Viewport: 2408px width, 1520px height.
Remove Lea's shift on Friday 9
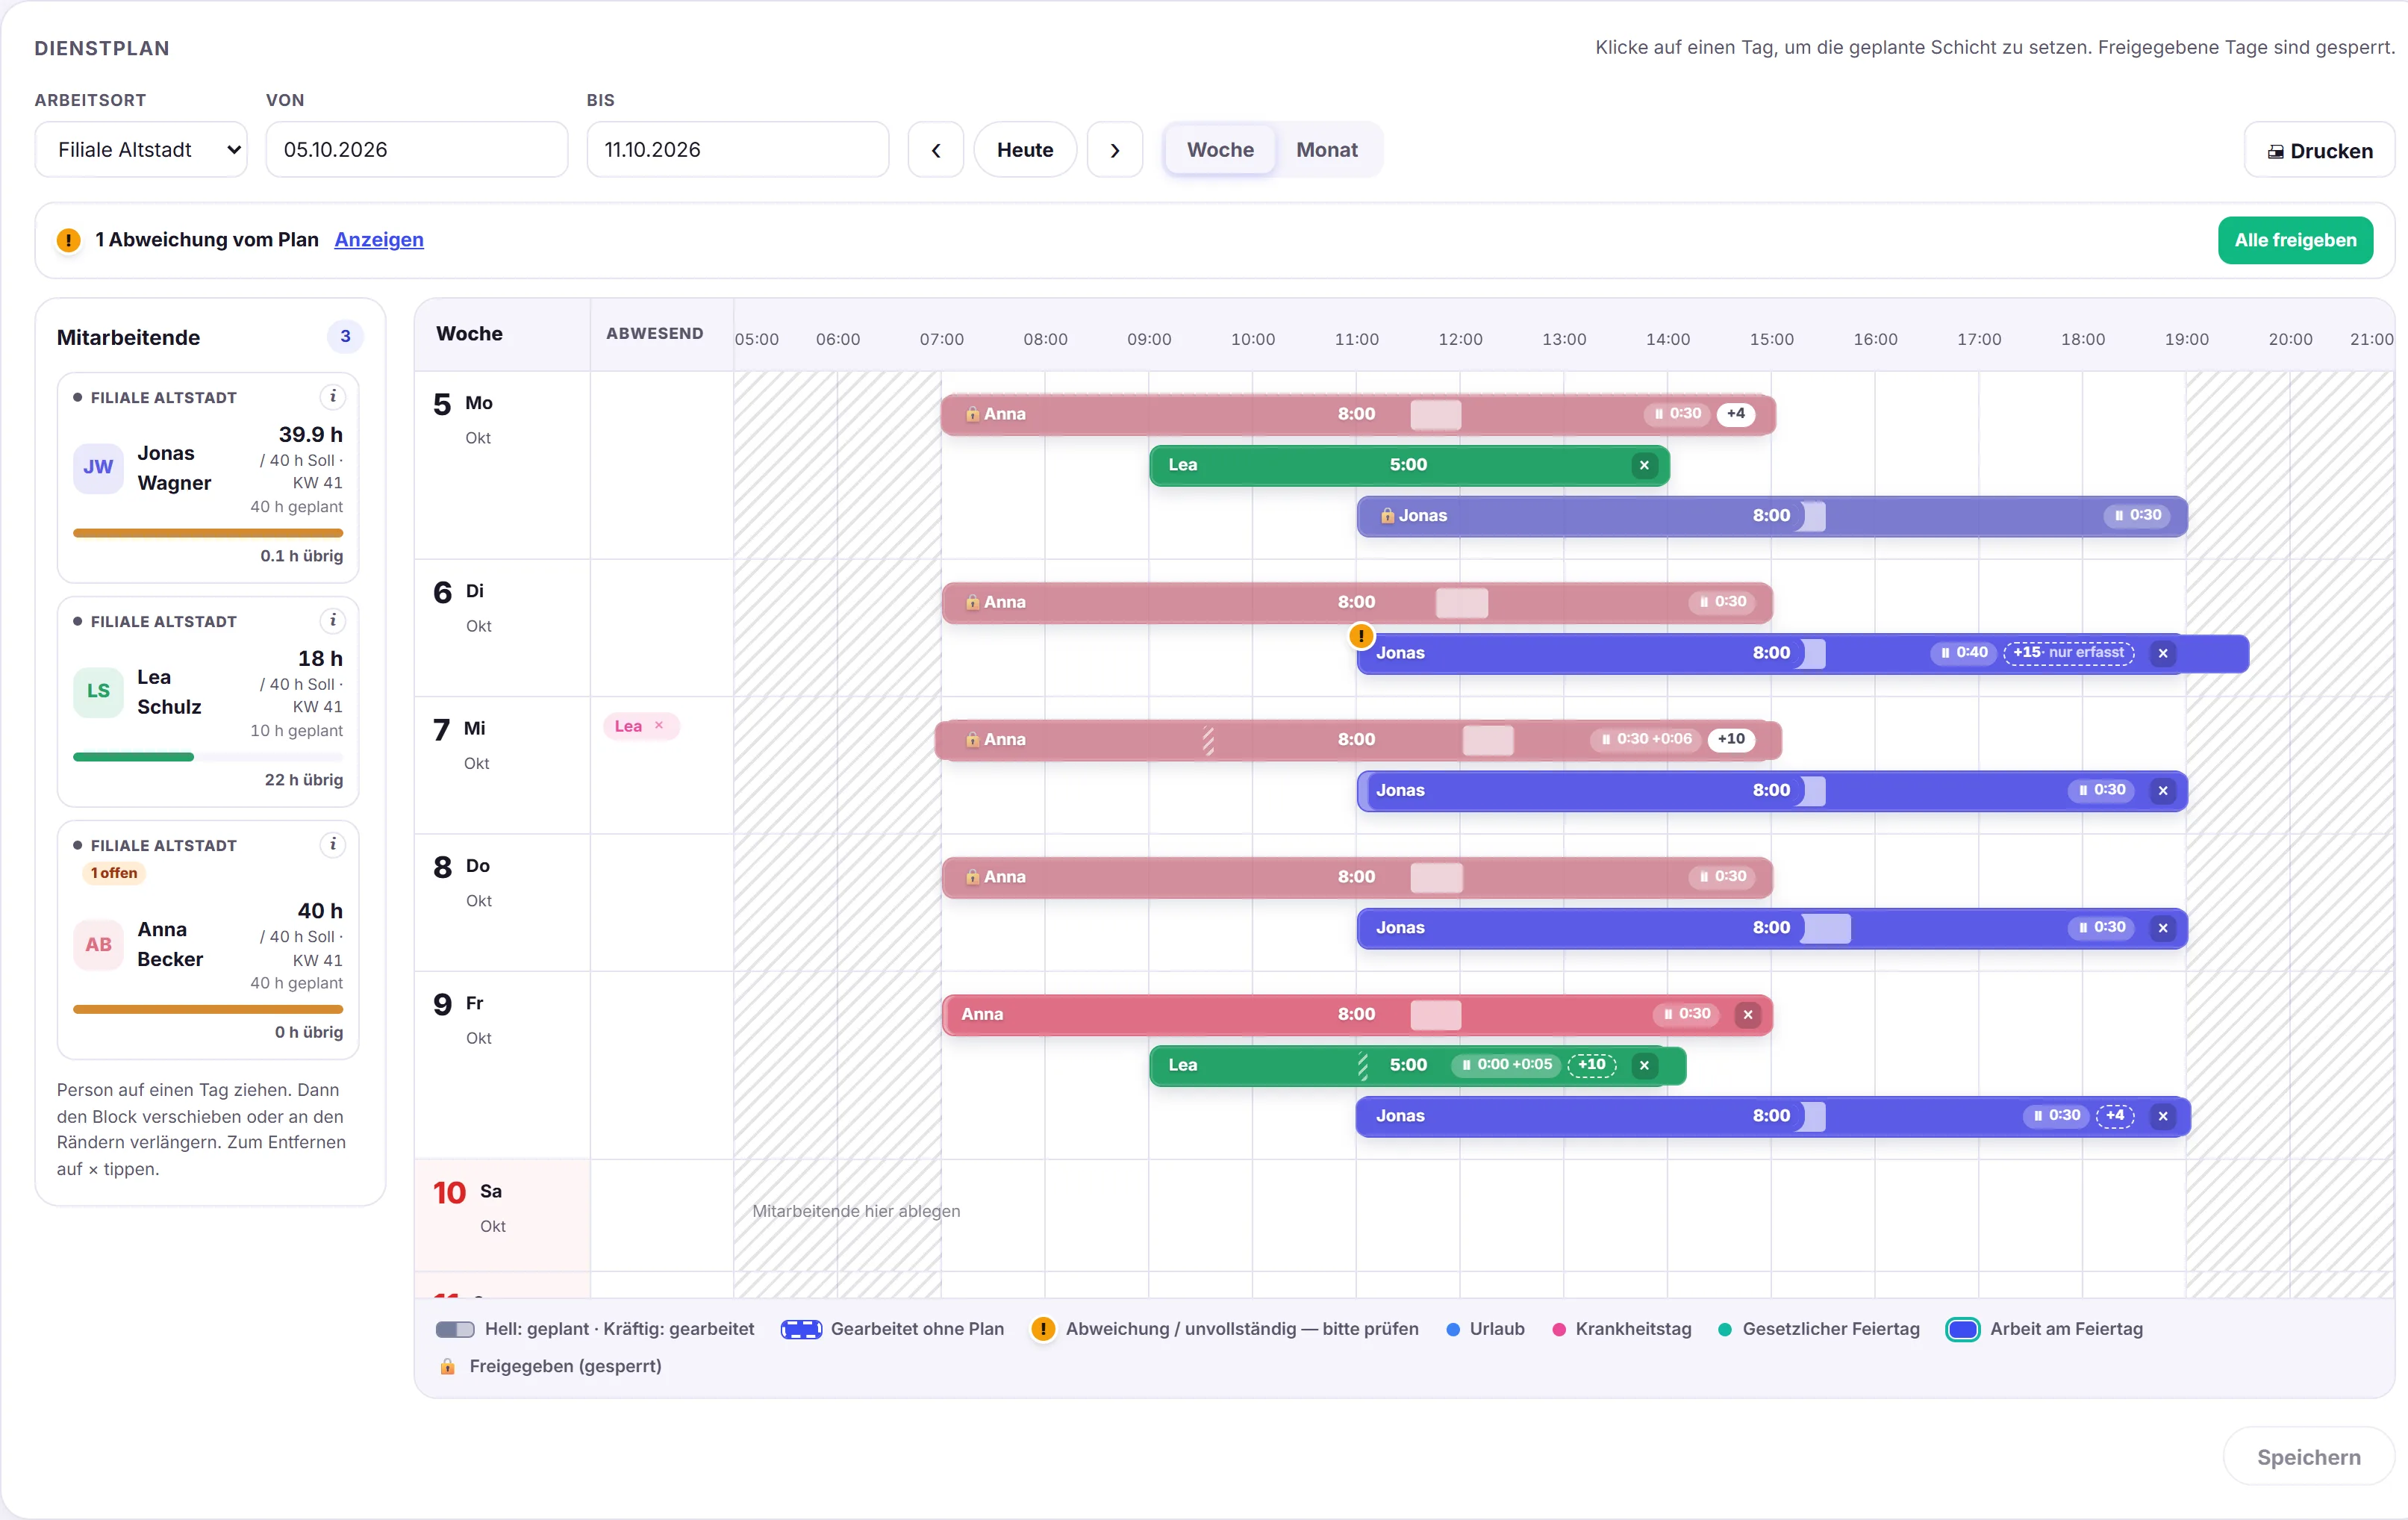pos(1644,1065)
